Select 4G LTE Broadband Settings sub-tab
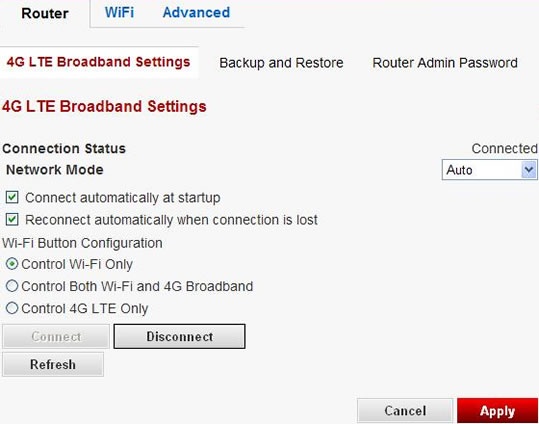539x424 pixels. (x=99, y=62)
